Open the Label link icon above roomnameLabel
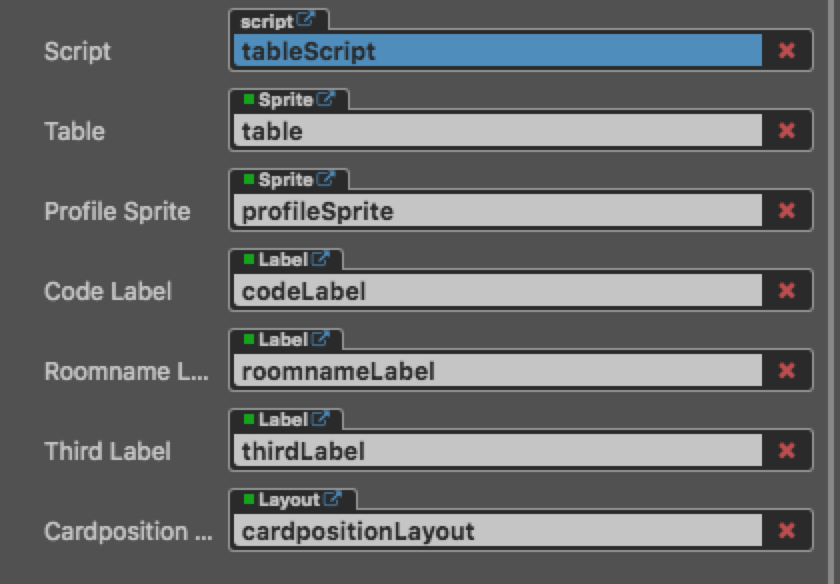 (x=320, y=340)
